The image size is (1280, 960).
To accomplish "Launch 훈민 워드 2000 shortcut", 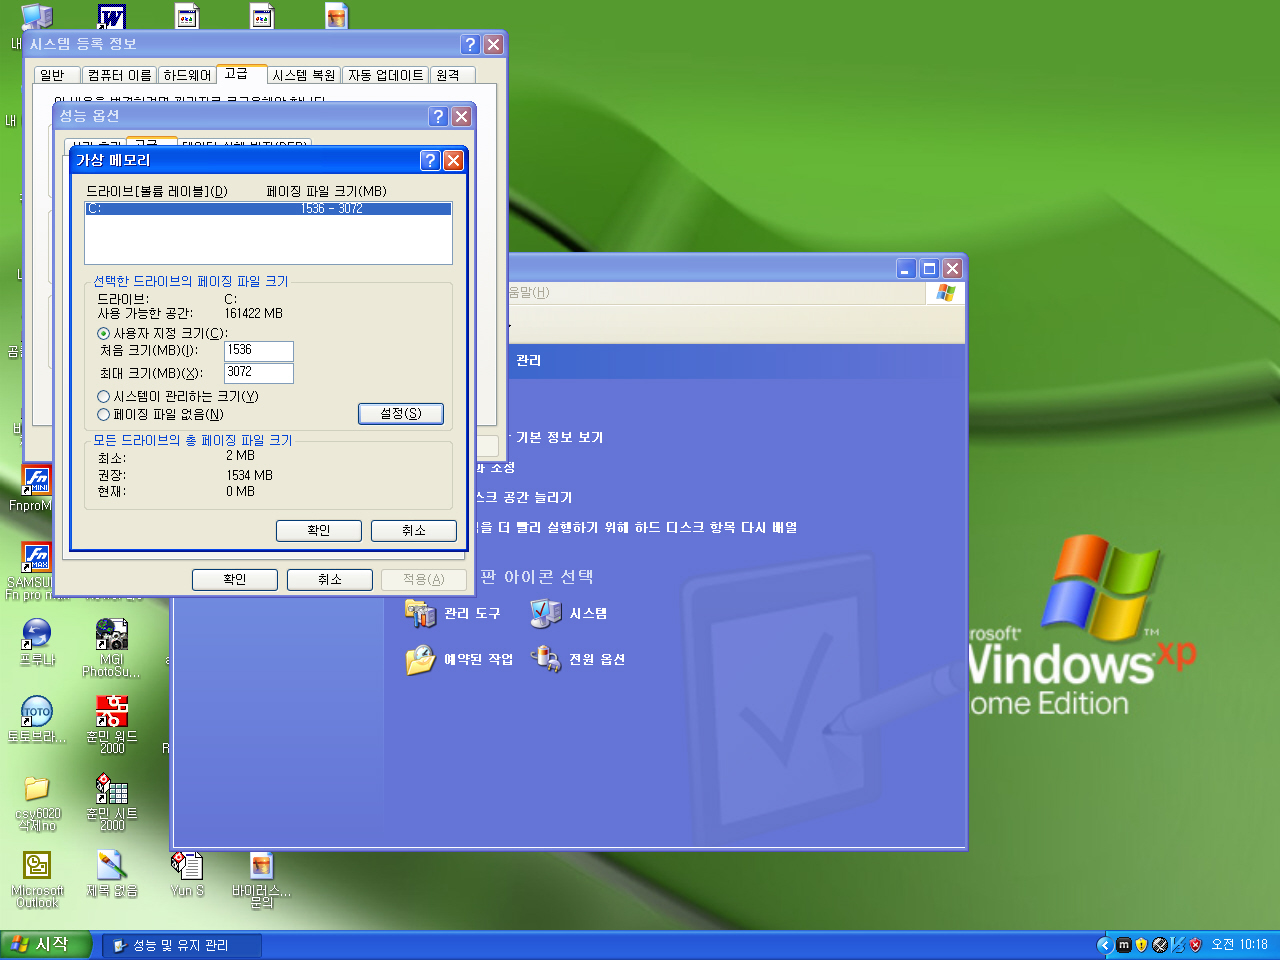I will click(x=111, y=711).
